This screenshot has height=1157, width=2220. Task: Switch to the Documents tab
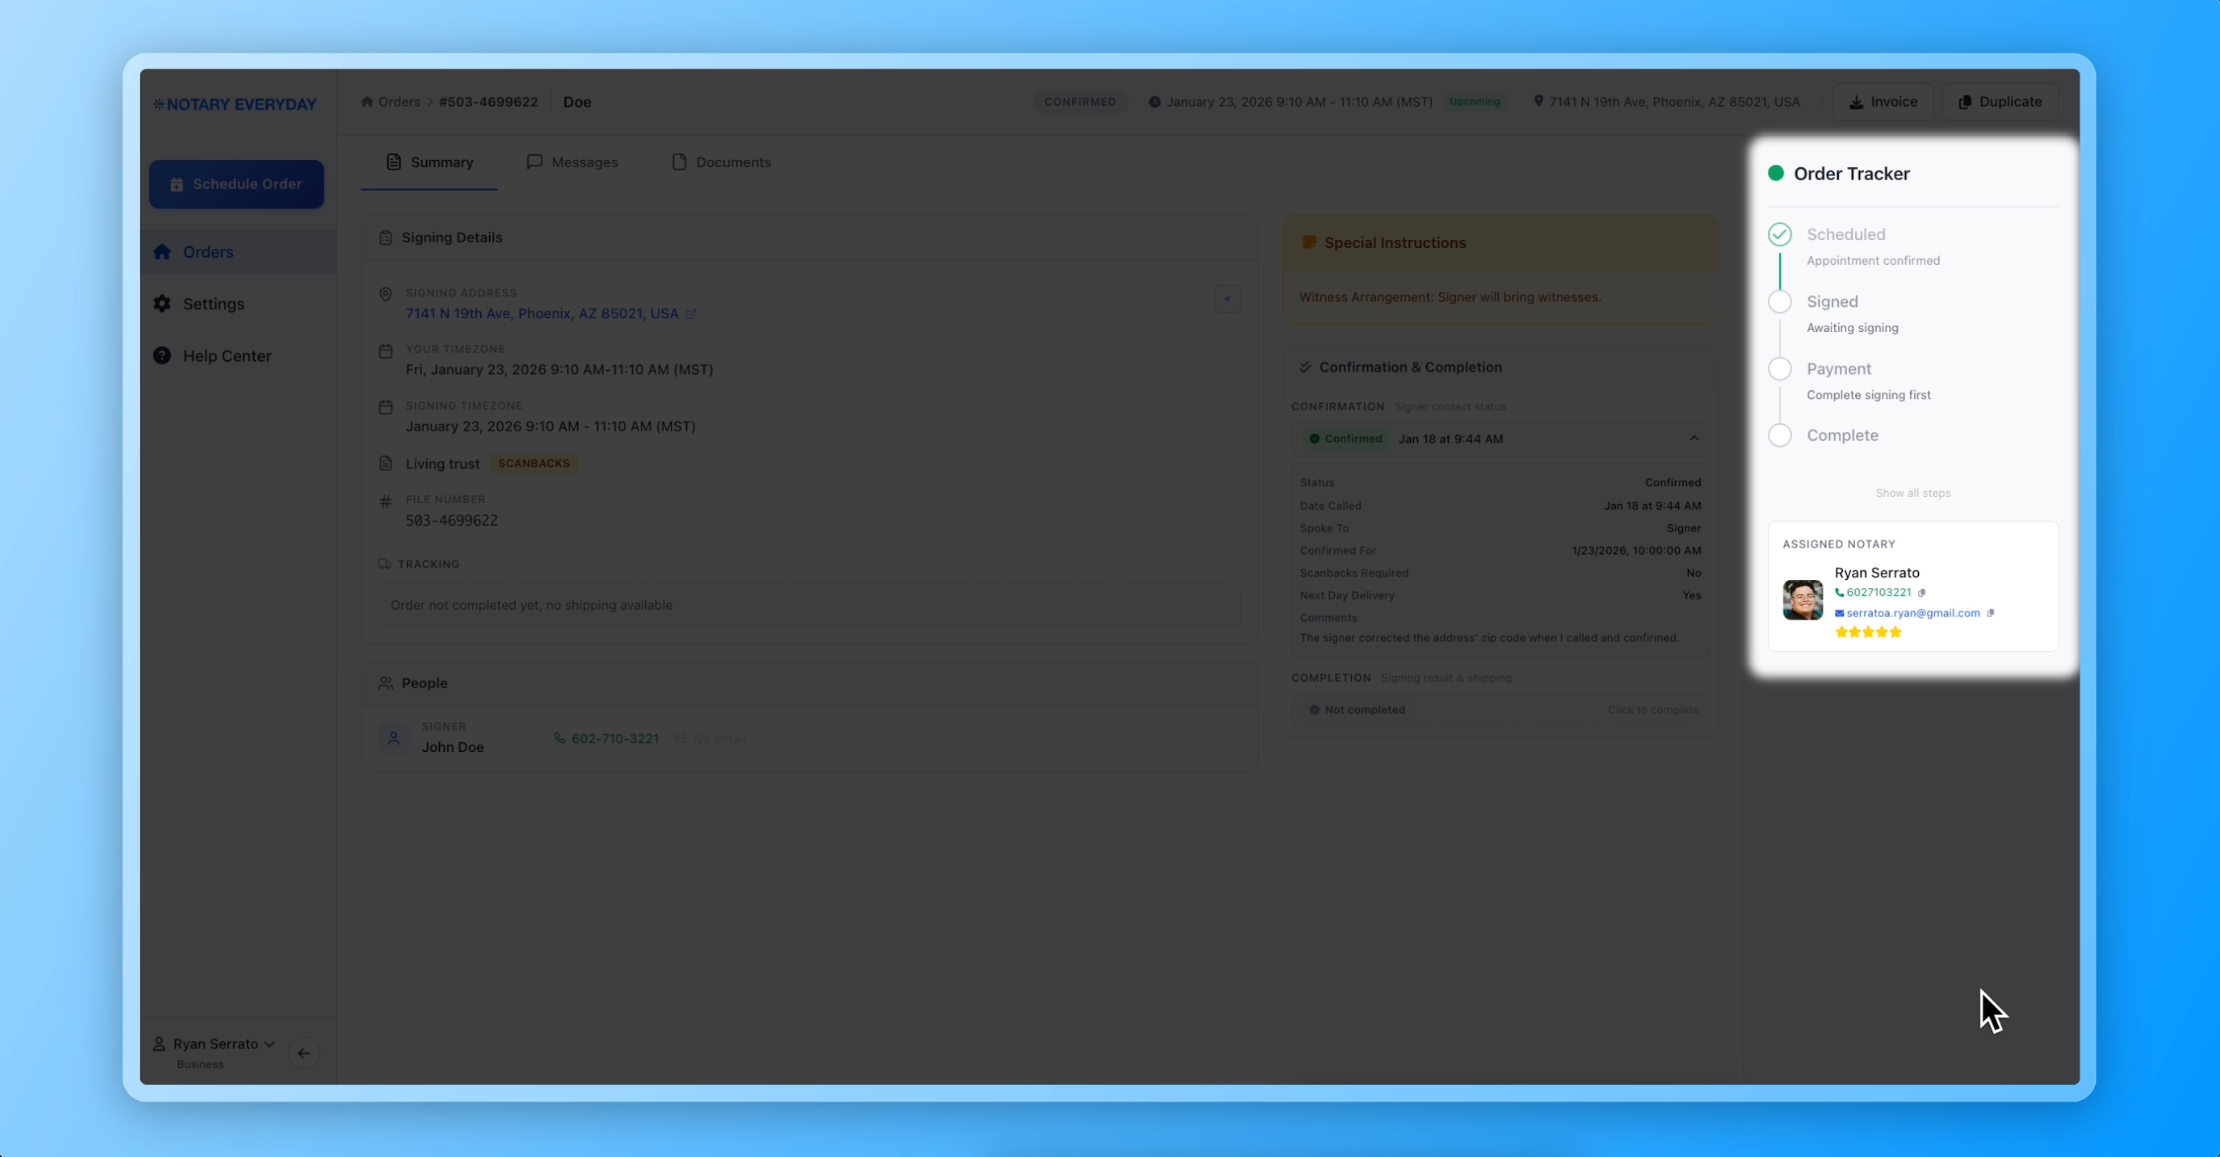721,162
